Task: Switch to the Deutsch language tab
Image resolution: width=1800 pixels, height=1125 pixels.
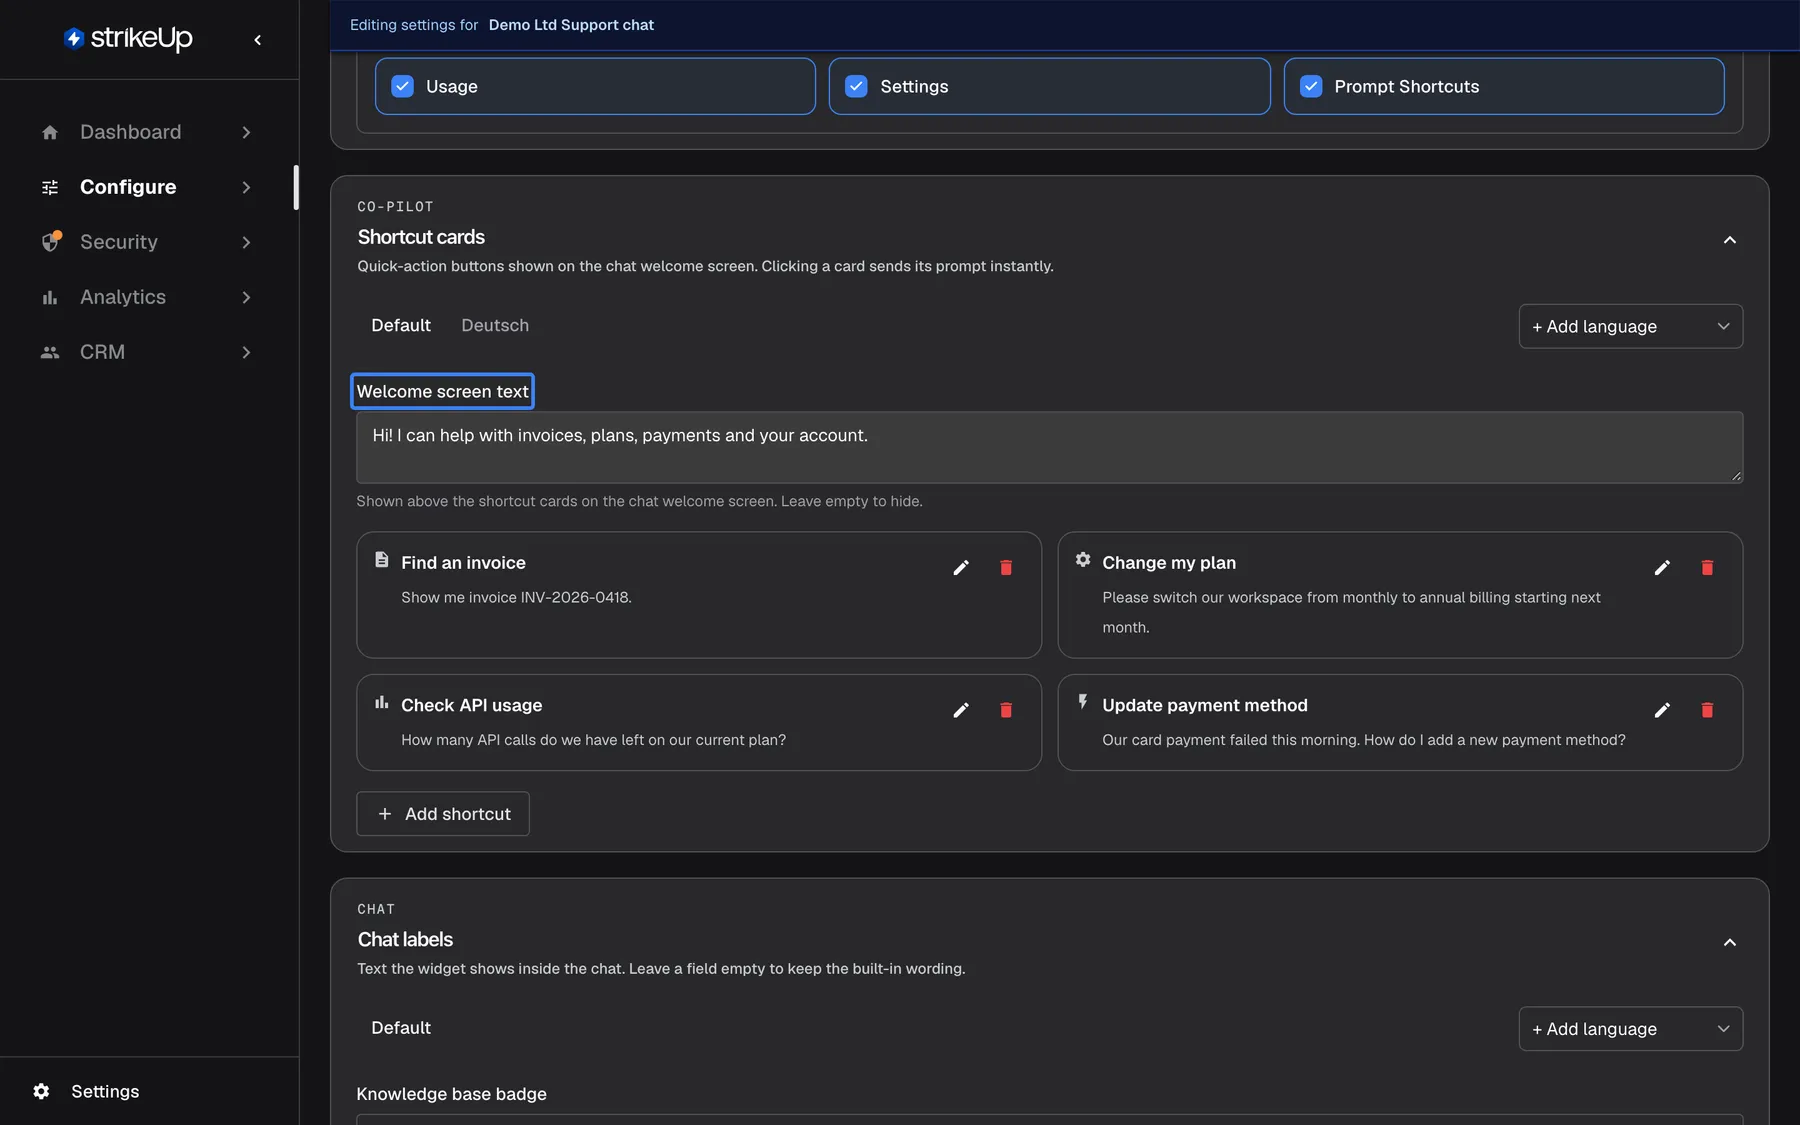Action: 495,325
